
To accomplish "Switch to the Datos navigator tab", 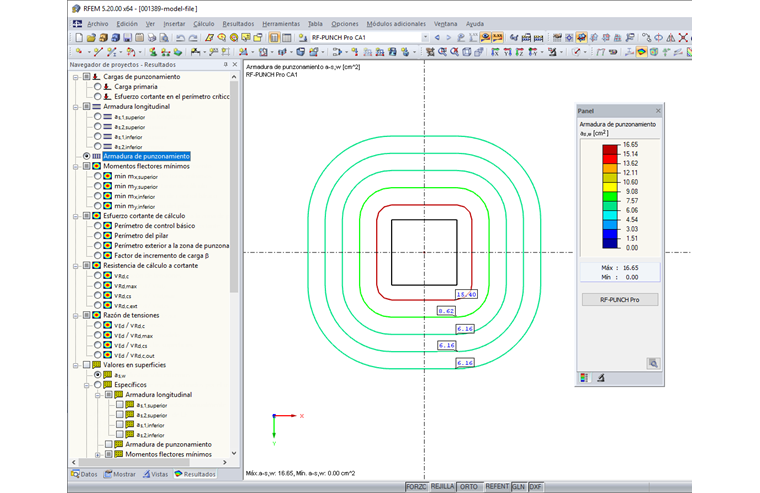I will (84, 474).
